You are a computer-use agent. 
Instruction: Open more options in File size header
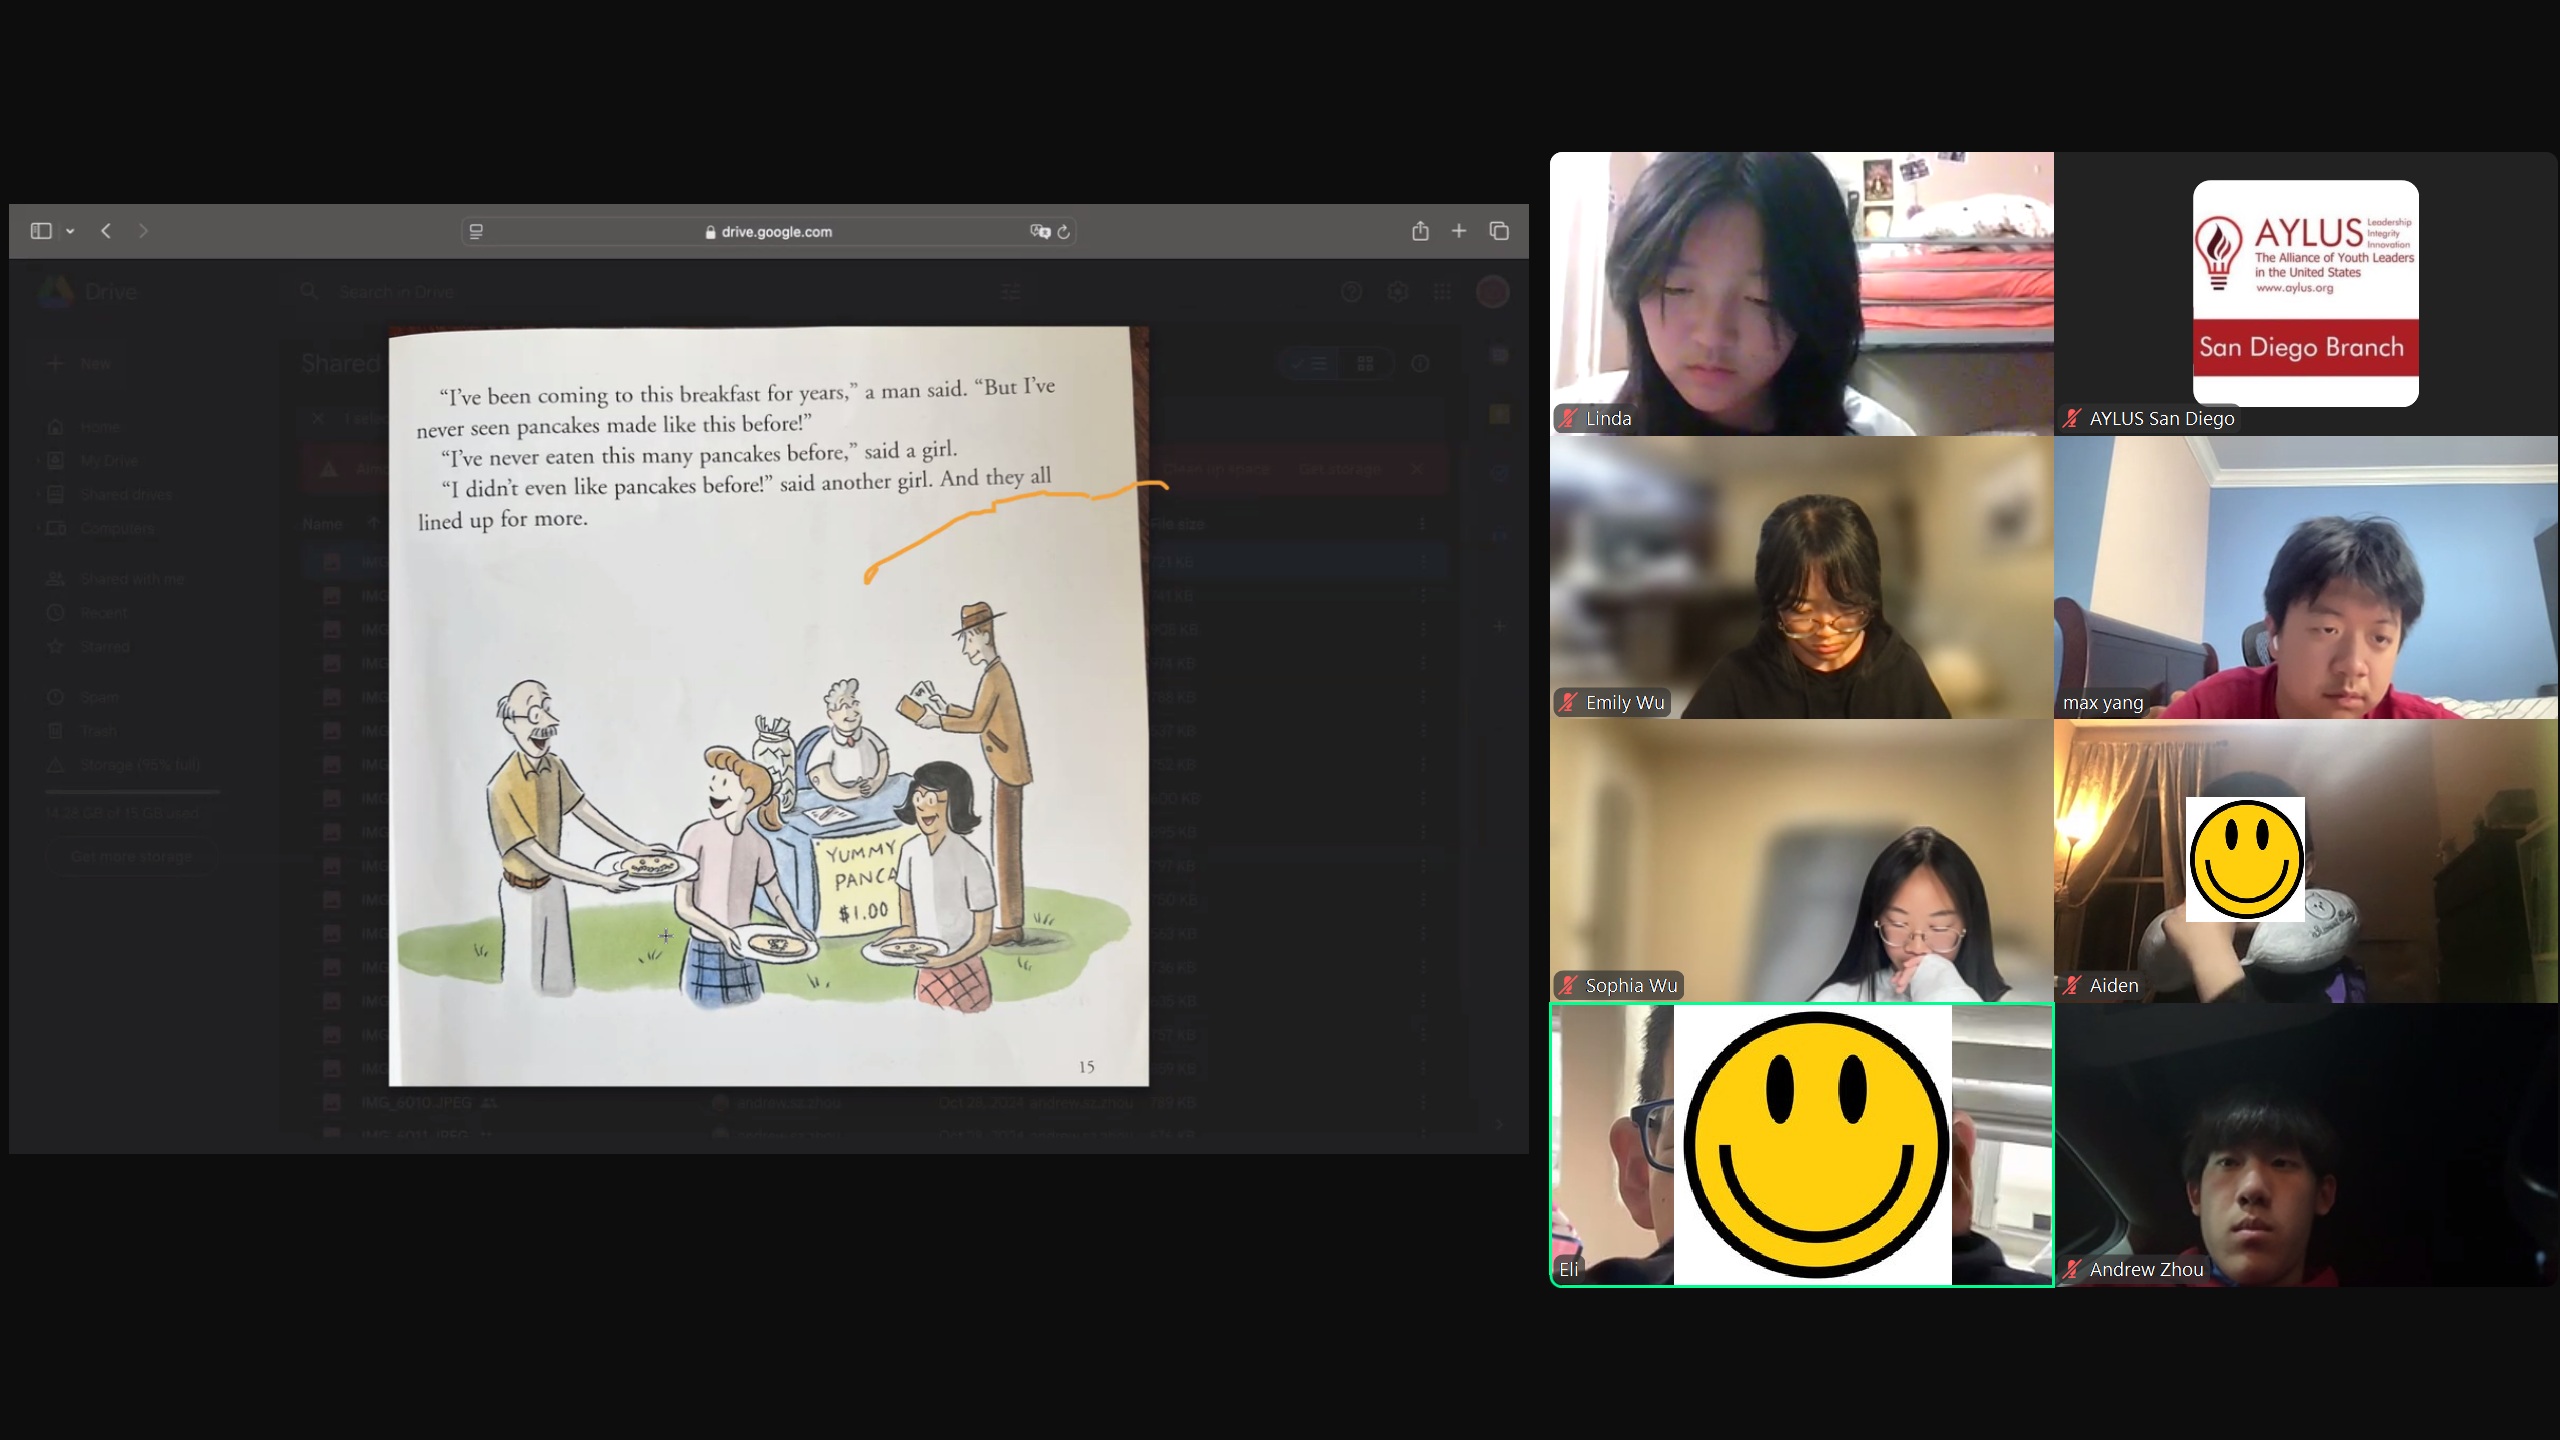tap(1422, 524)
